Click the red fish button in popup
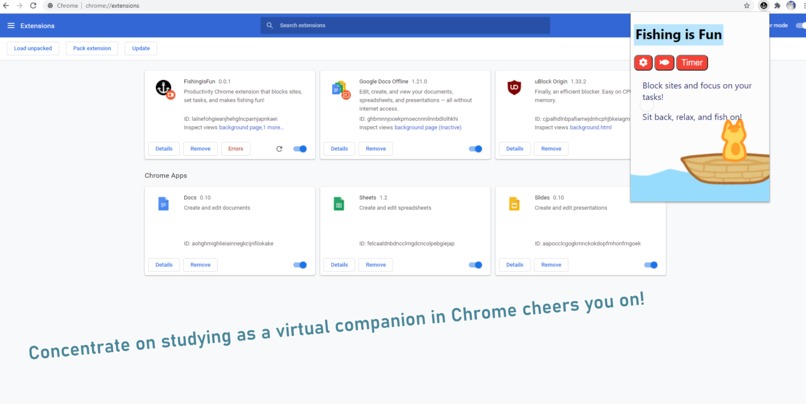This screenshot has width=806, height=404. point(664,63)
